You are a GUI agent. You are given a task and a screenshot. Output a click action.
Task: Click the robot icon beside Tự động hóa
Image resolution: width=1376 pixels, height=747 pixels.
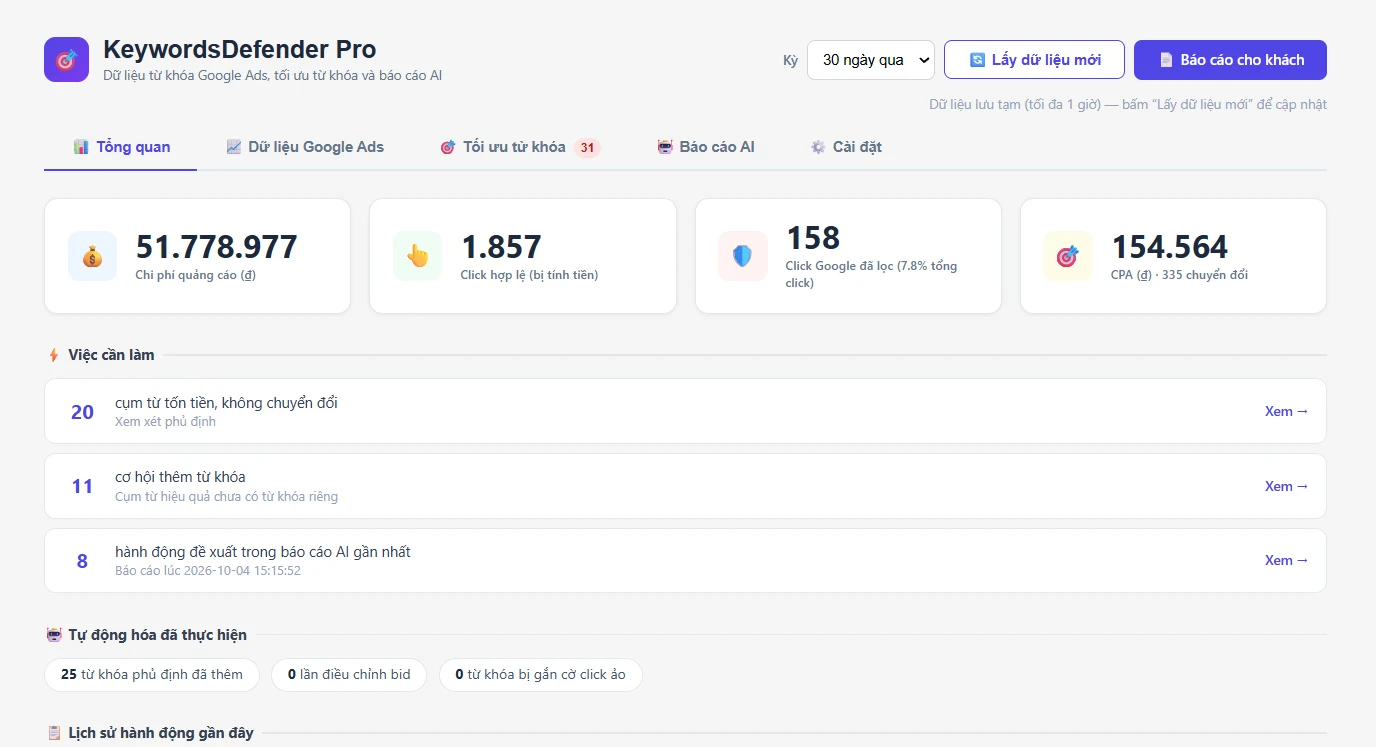pyautogui.click(x=54, y=635)
